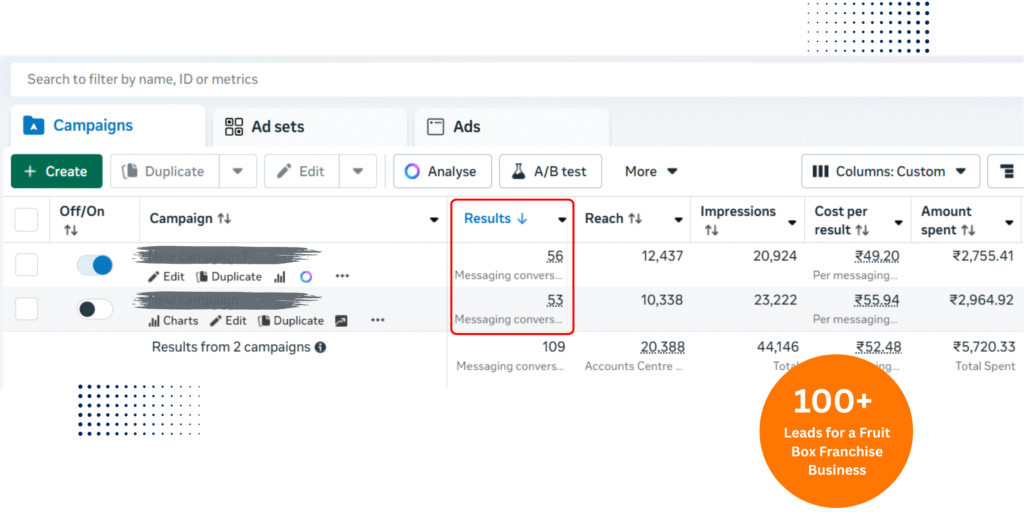Select the first campaign row checkbox

click(26, 265)
